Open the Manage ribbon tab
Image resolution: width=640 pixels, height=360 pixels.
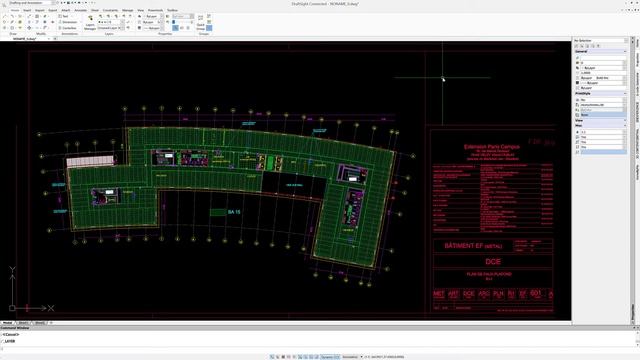[127, 10]
